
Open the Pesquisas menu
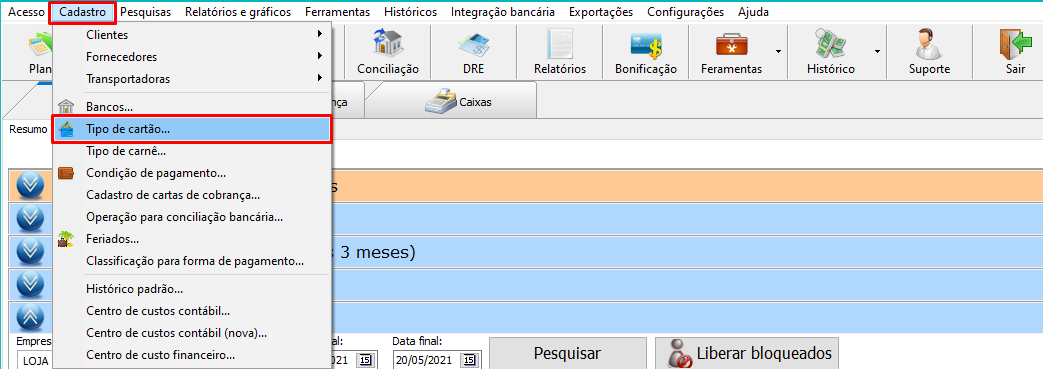tap(145, 12)
